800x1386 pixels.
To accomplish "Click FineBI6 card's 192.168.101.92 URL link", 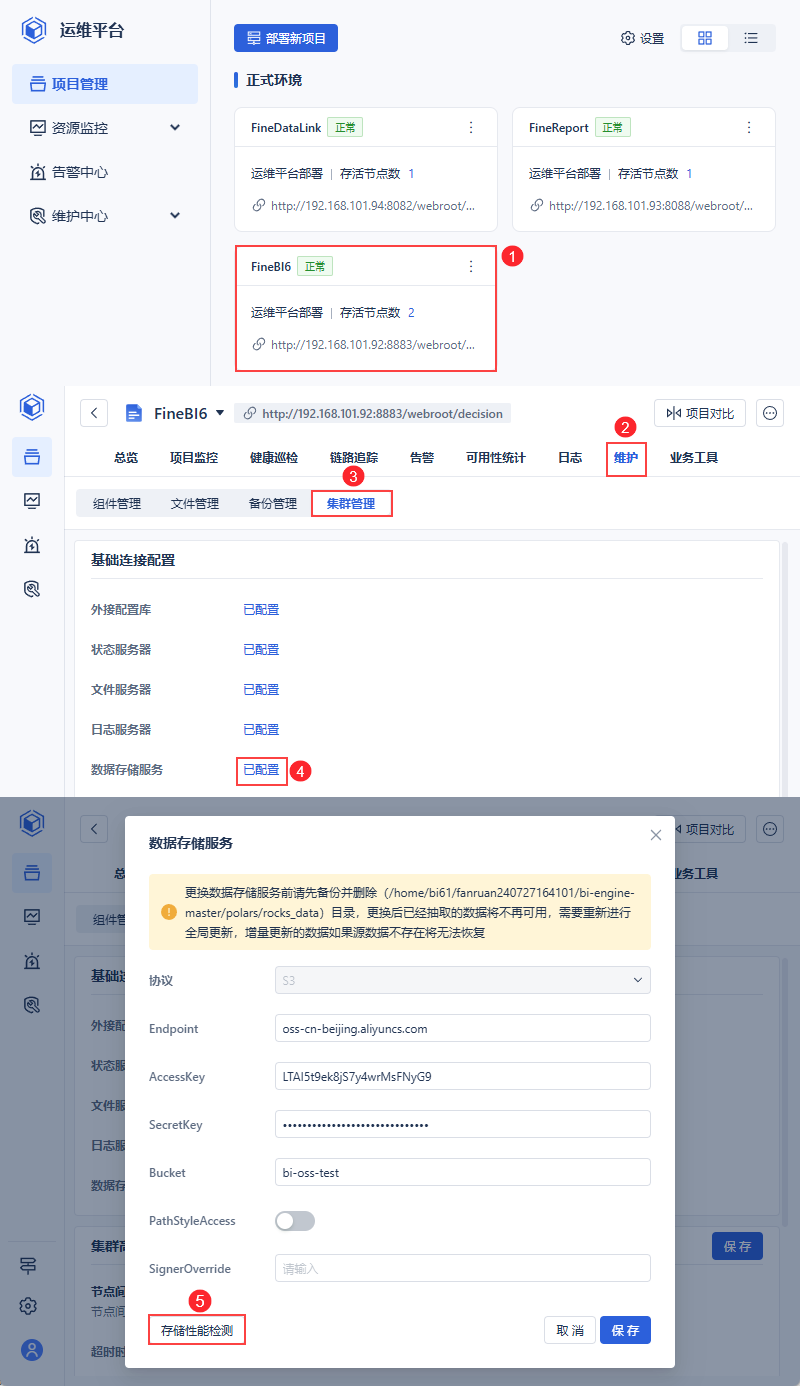I will (372, 345).
